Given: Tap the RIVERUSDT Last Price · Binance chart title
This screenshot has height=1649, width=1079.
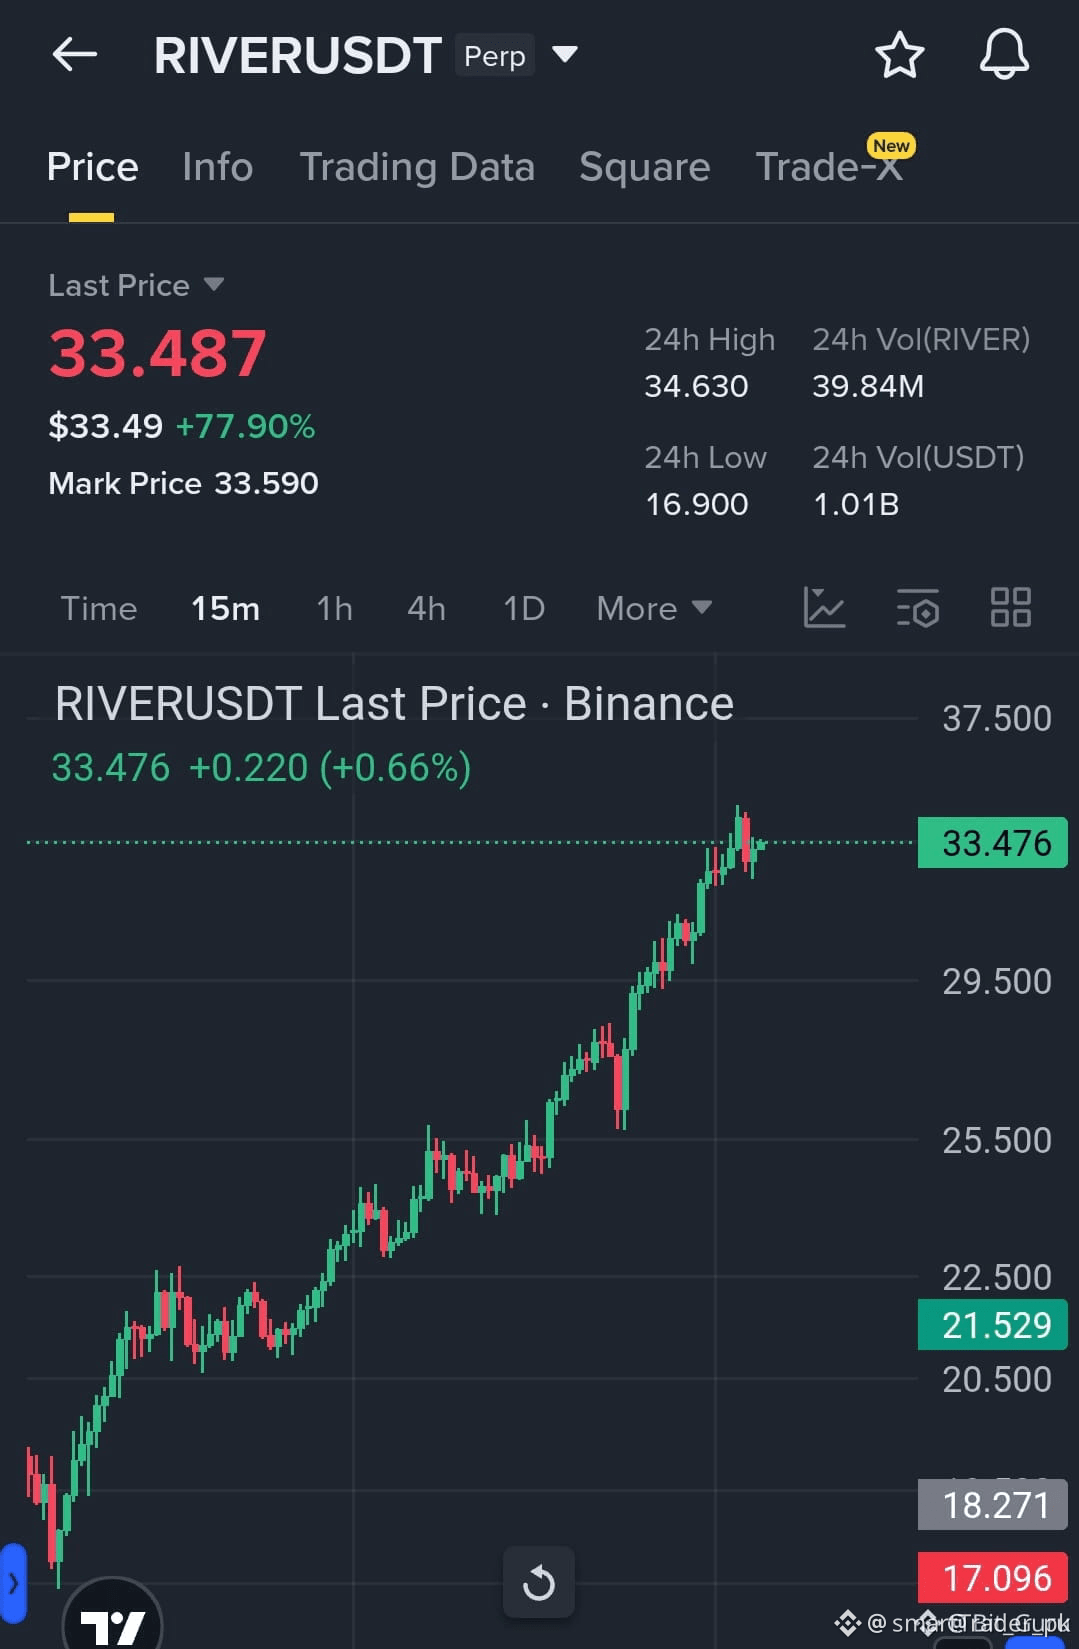Looking at the screenshot, I should [394, 704].
